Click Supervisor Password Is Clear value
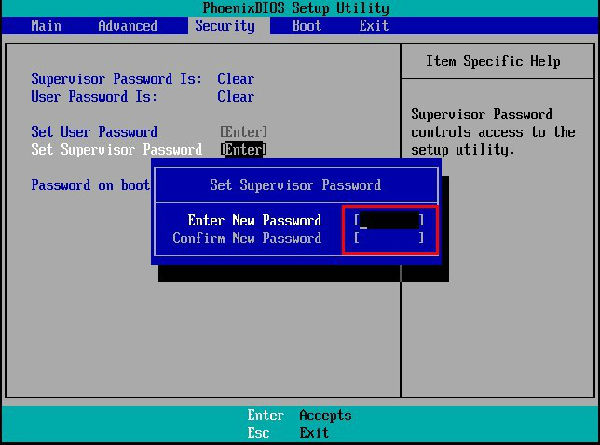 [x=235, y=79]
